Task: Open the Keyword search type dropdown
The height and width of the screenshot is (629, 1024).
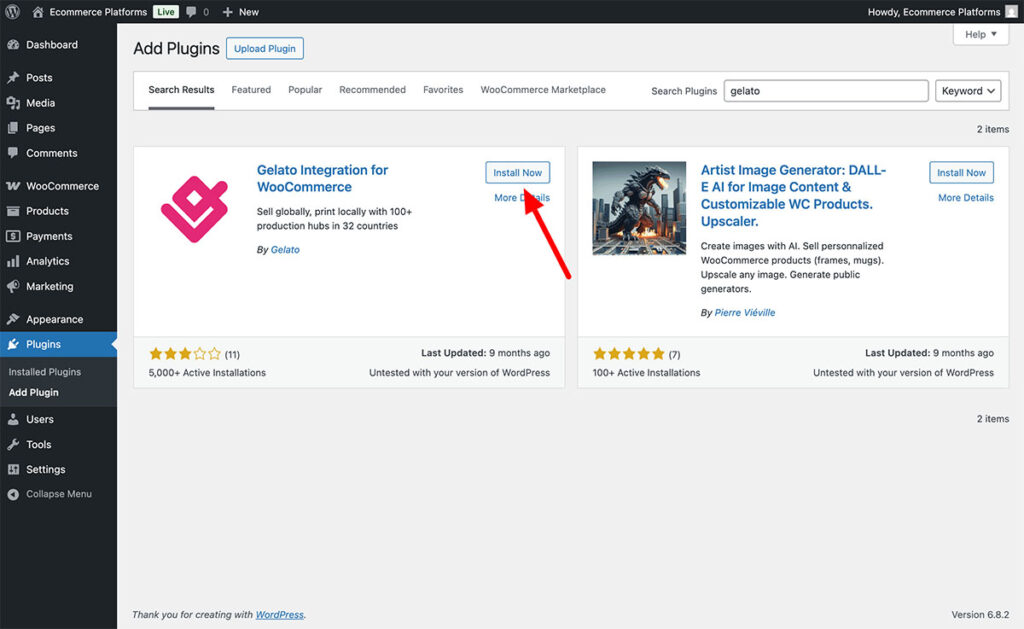Action: [x=968, y=91]
